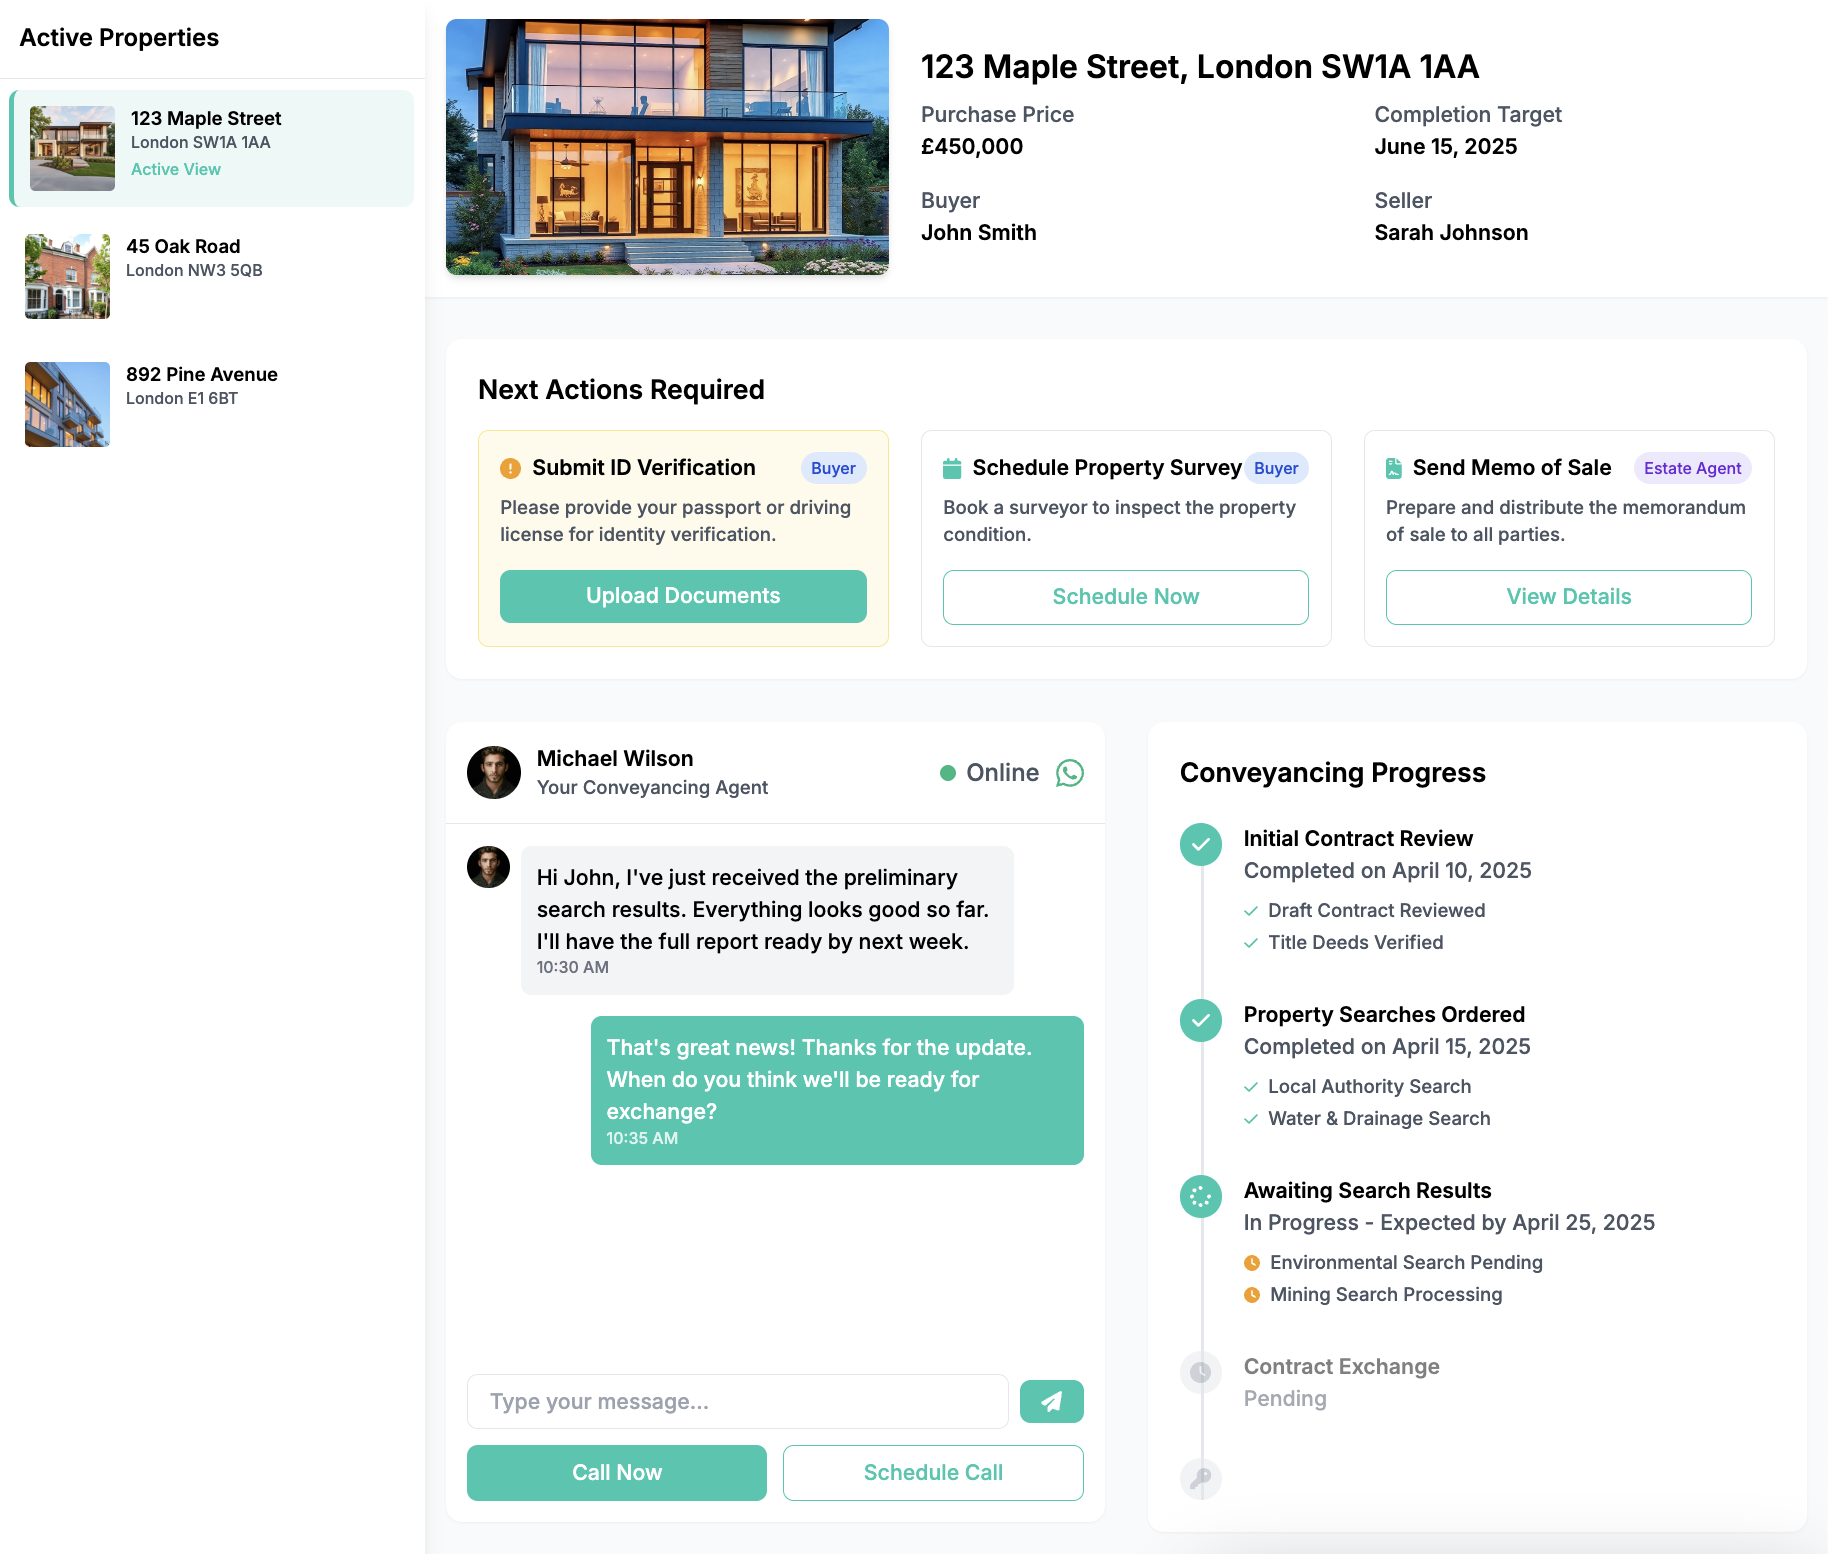Select the warning icon on Submit ID Verification
The width and height of the screenshot is (1828, 1554).
(x=512, y=467)
